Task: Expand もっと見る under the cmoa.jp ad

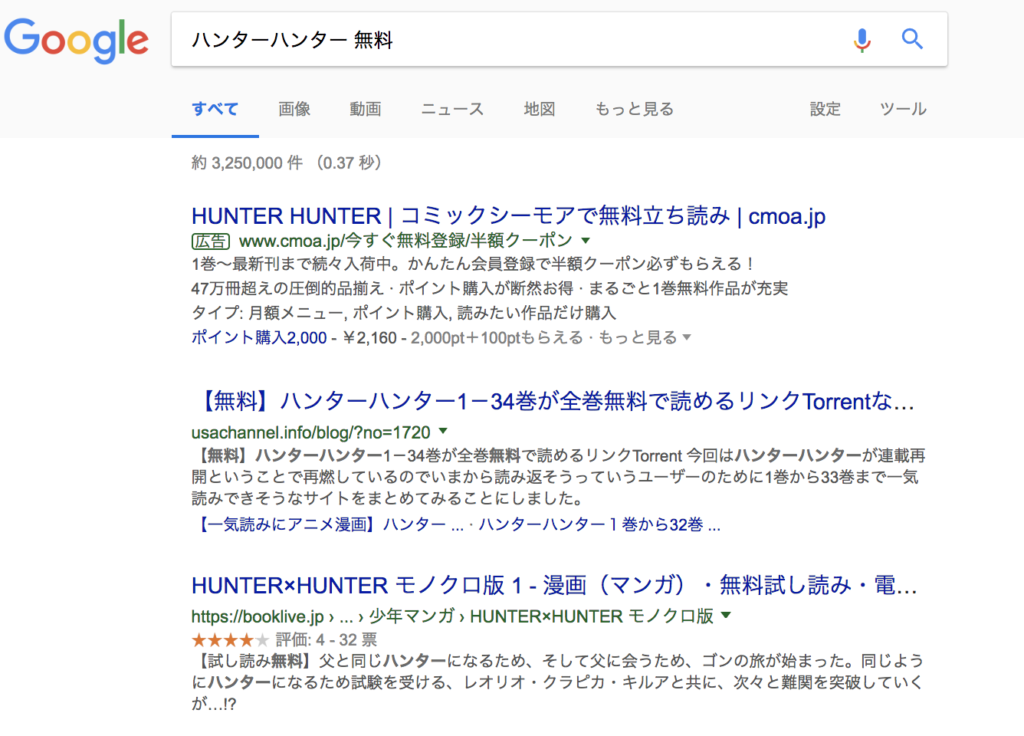Action: [644, 338]
